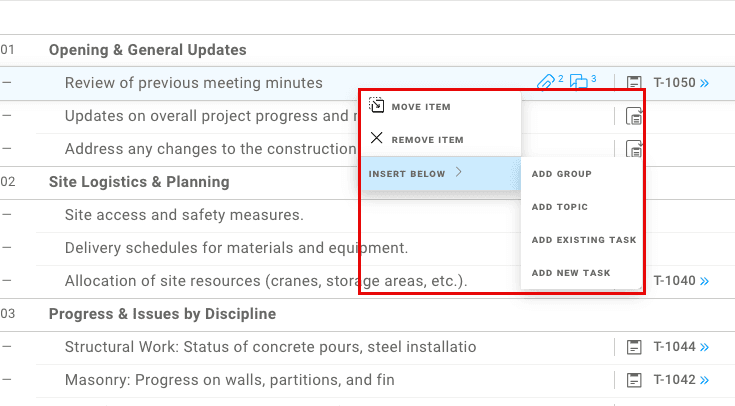
Task: Choose Move Item from the context menu
Action: click(420, 106)
